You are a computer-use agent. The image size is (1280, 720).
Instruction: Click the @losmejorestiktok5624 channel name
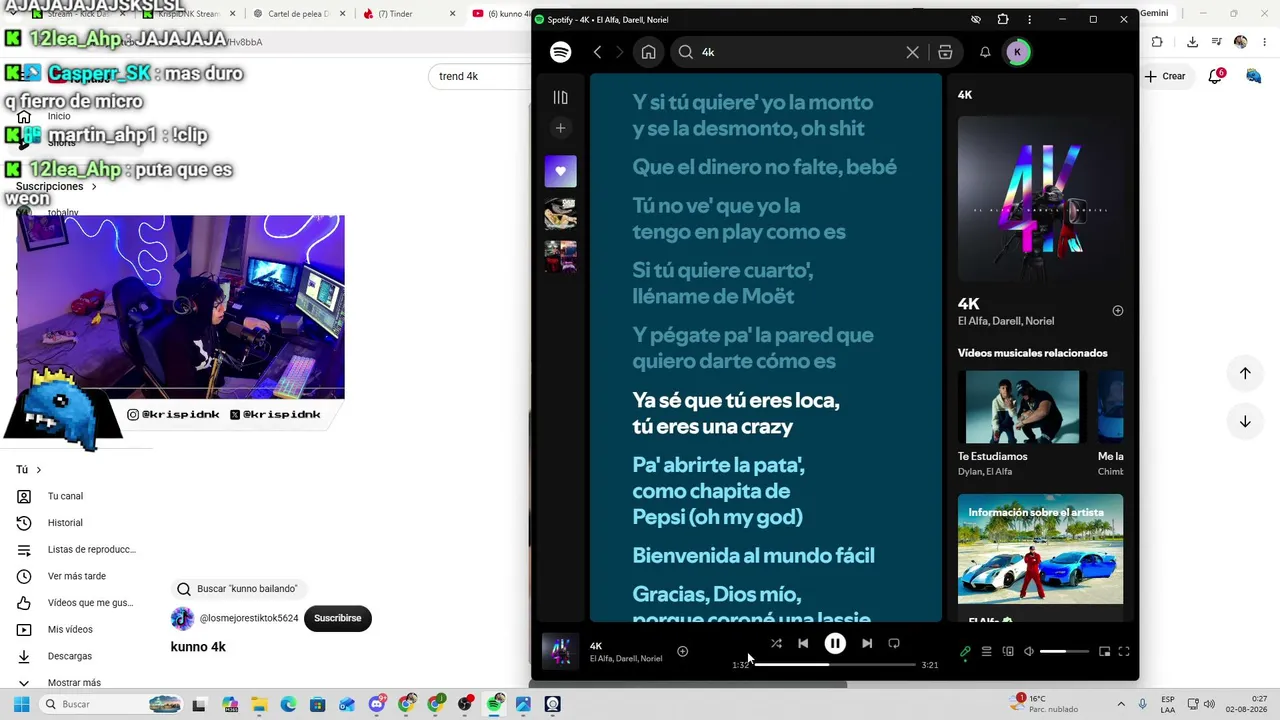(x=249, y=618)
